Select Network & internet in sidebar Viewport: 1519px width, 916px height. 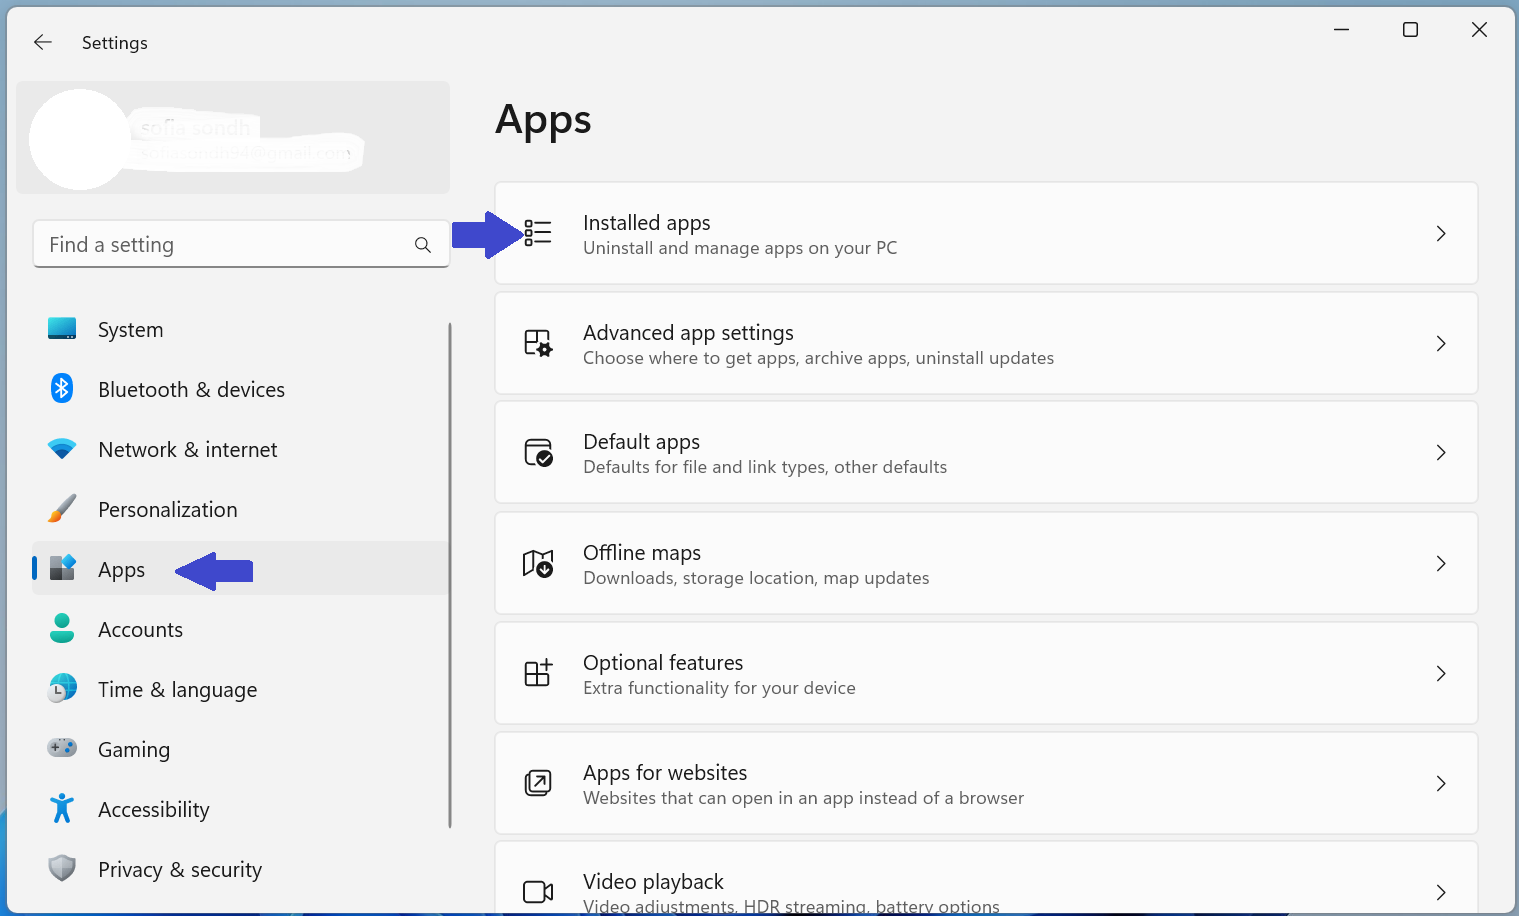pyautogui.click(x=187, y=450)
